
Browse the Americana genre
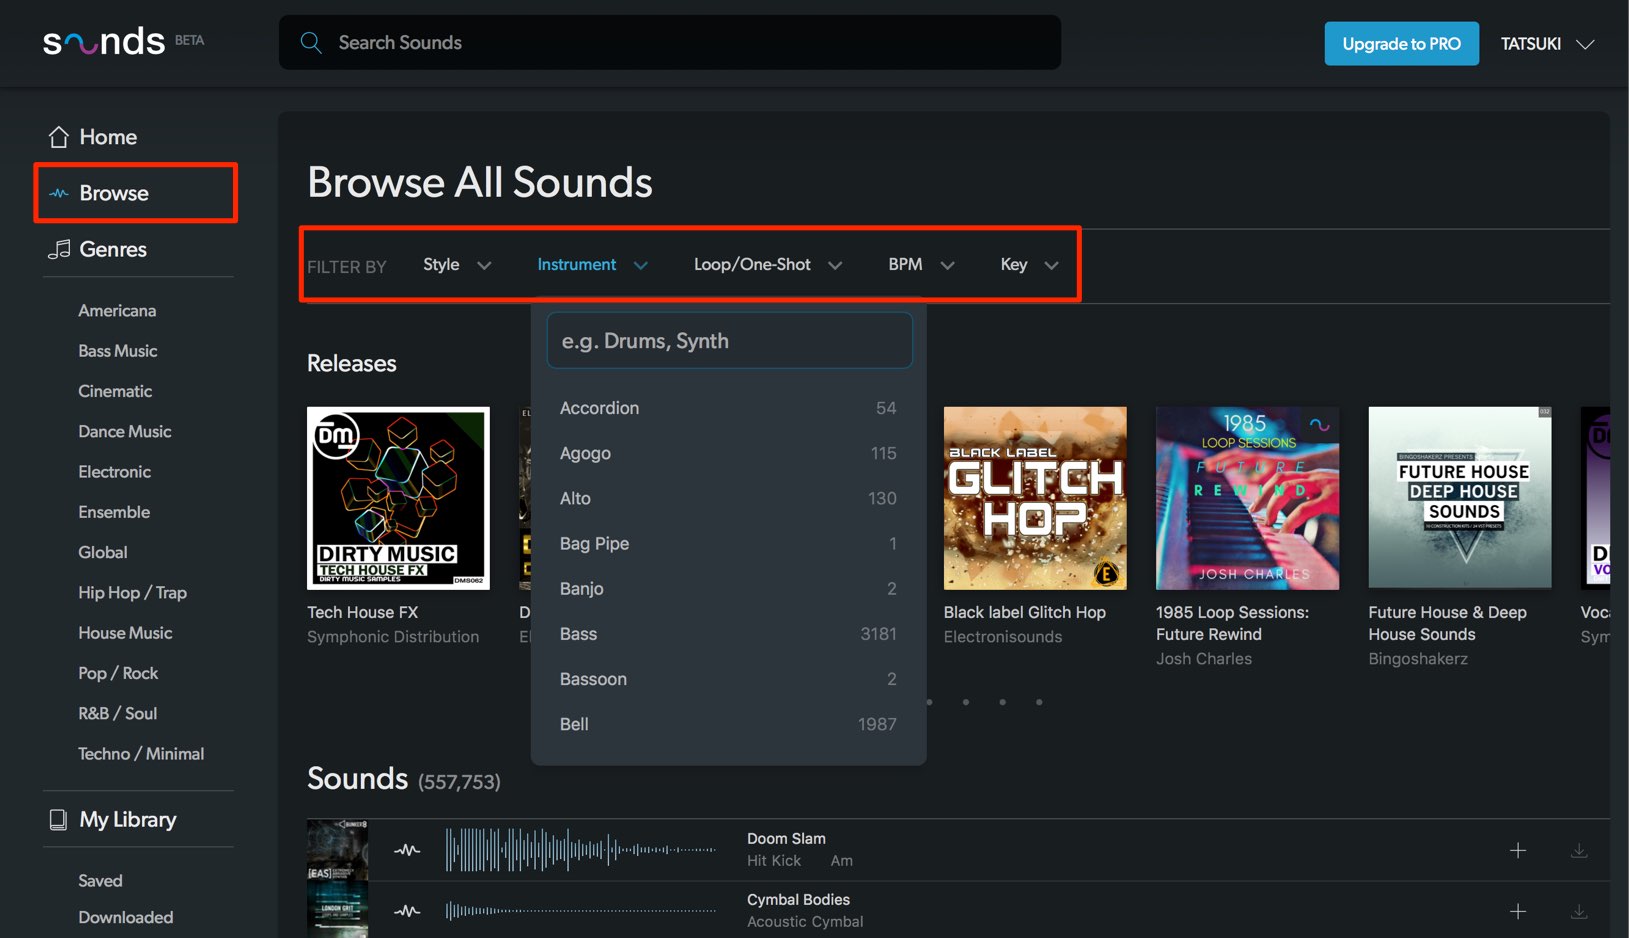pyautogui.click(x=117, y=311)
